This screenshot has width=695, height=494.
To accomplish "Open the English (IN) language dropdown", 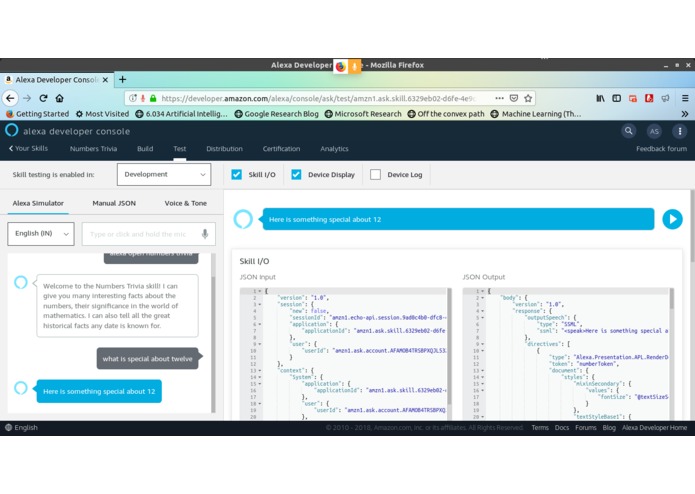I will pos(41,233).
